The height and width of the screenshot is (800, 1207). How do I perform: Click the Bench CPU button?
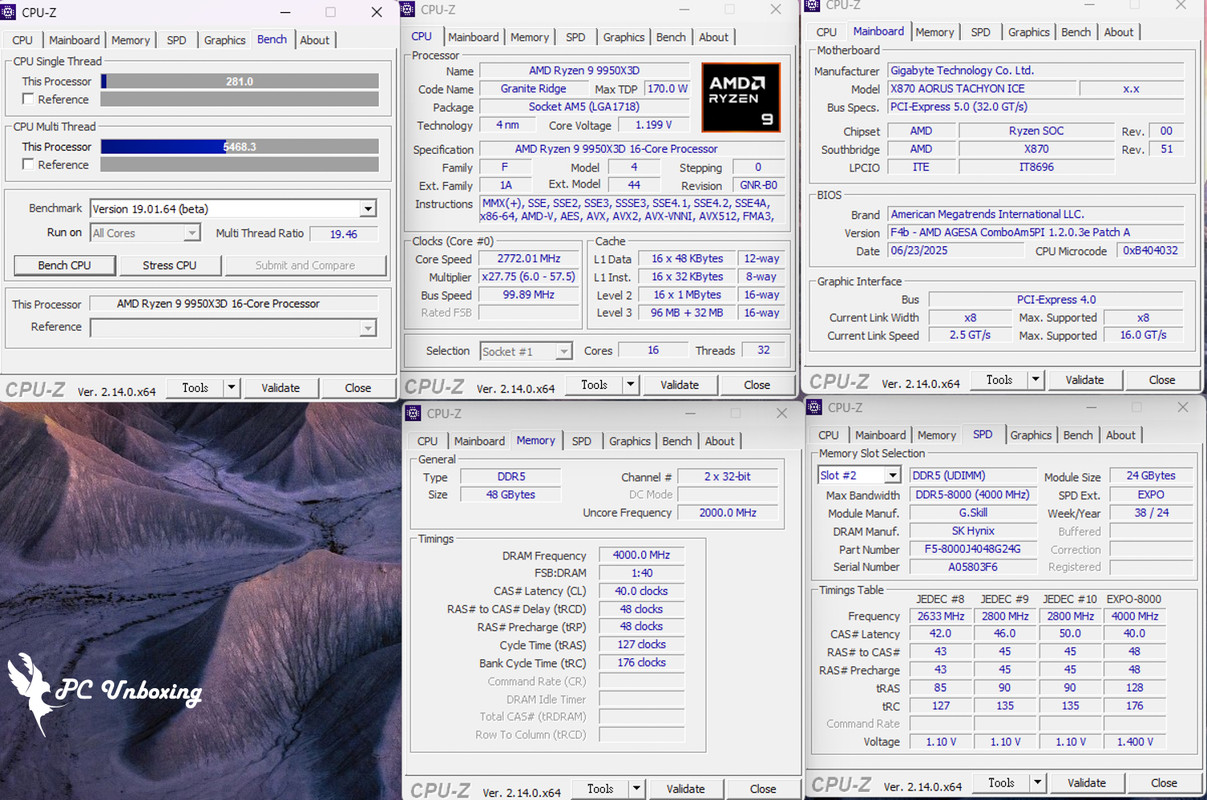(x=65, y=265)
